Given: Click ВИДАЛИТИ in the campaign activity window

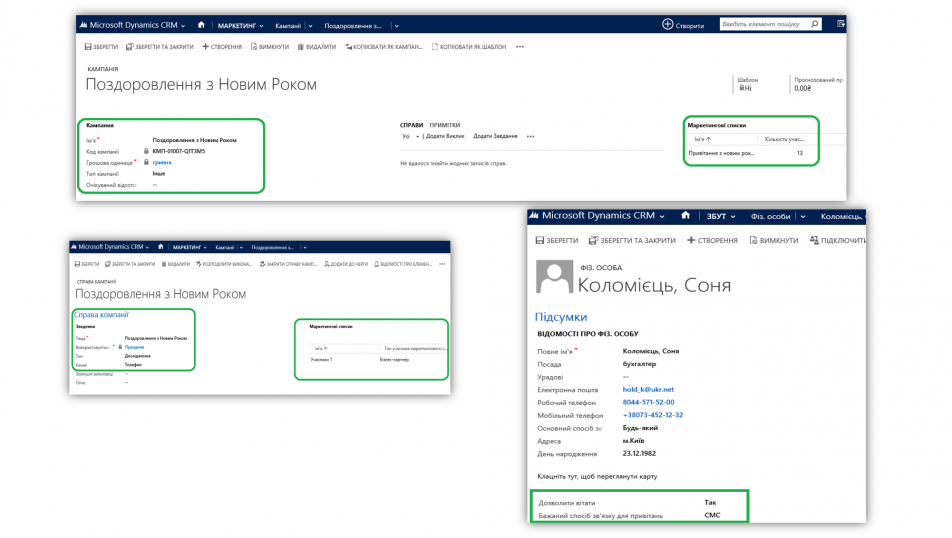Looking at the screenshot, I should pyautogui.click(x=176, y=264).
